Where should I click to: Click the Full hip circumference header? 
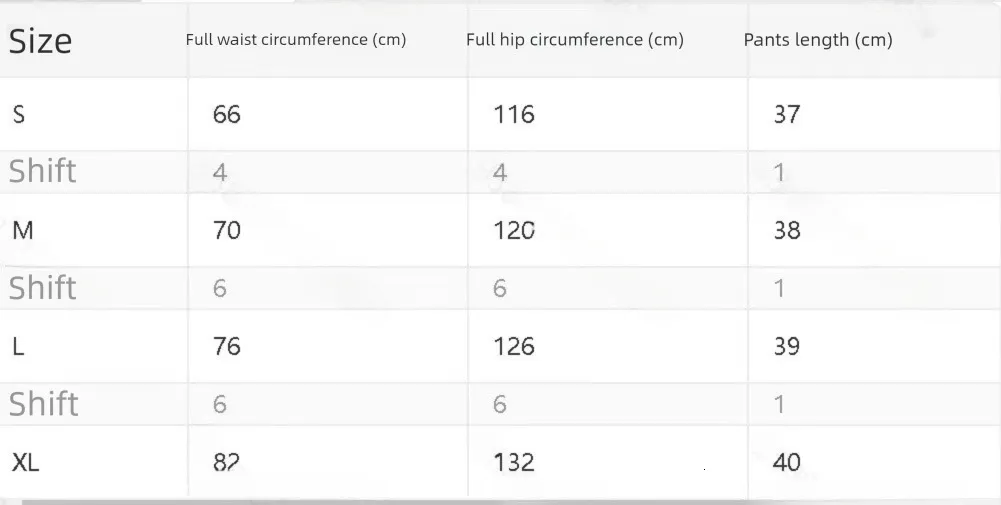click(x=575, y=40)
